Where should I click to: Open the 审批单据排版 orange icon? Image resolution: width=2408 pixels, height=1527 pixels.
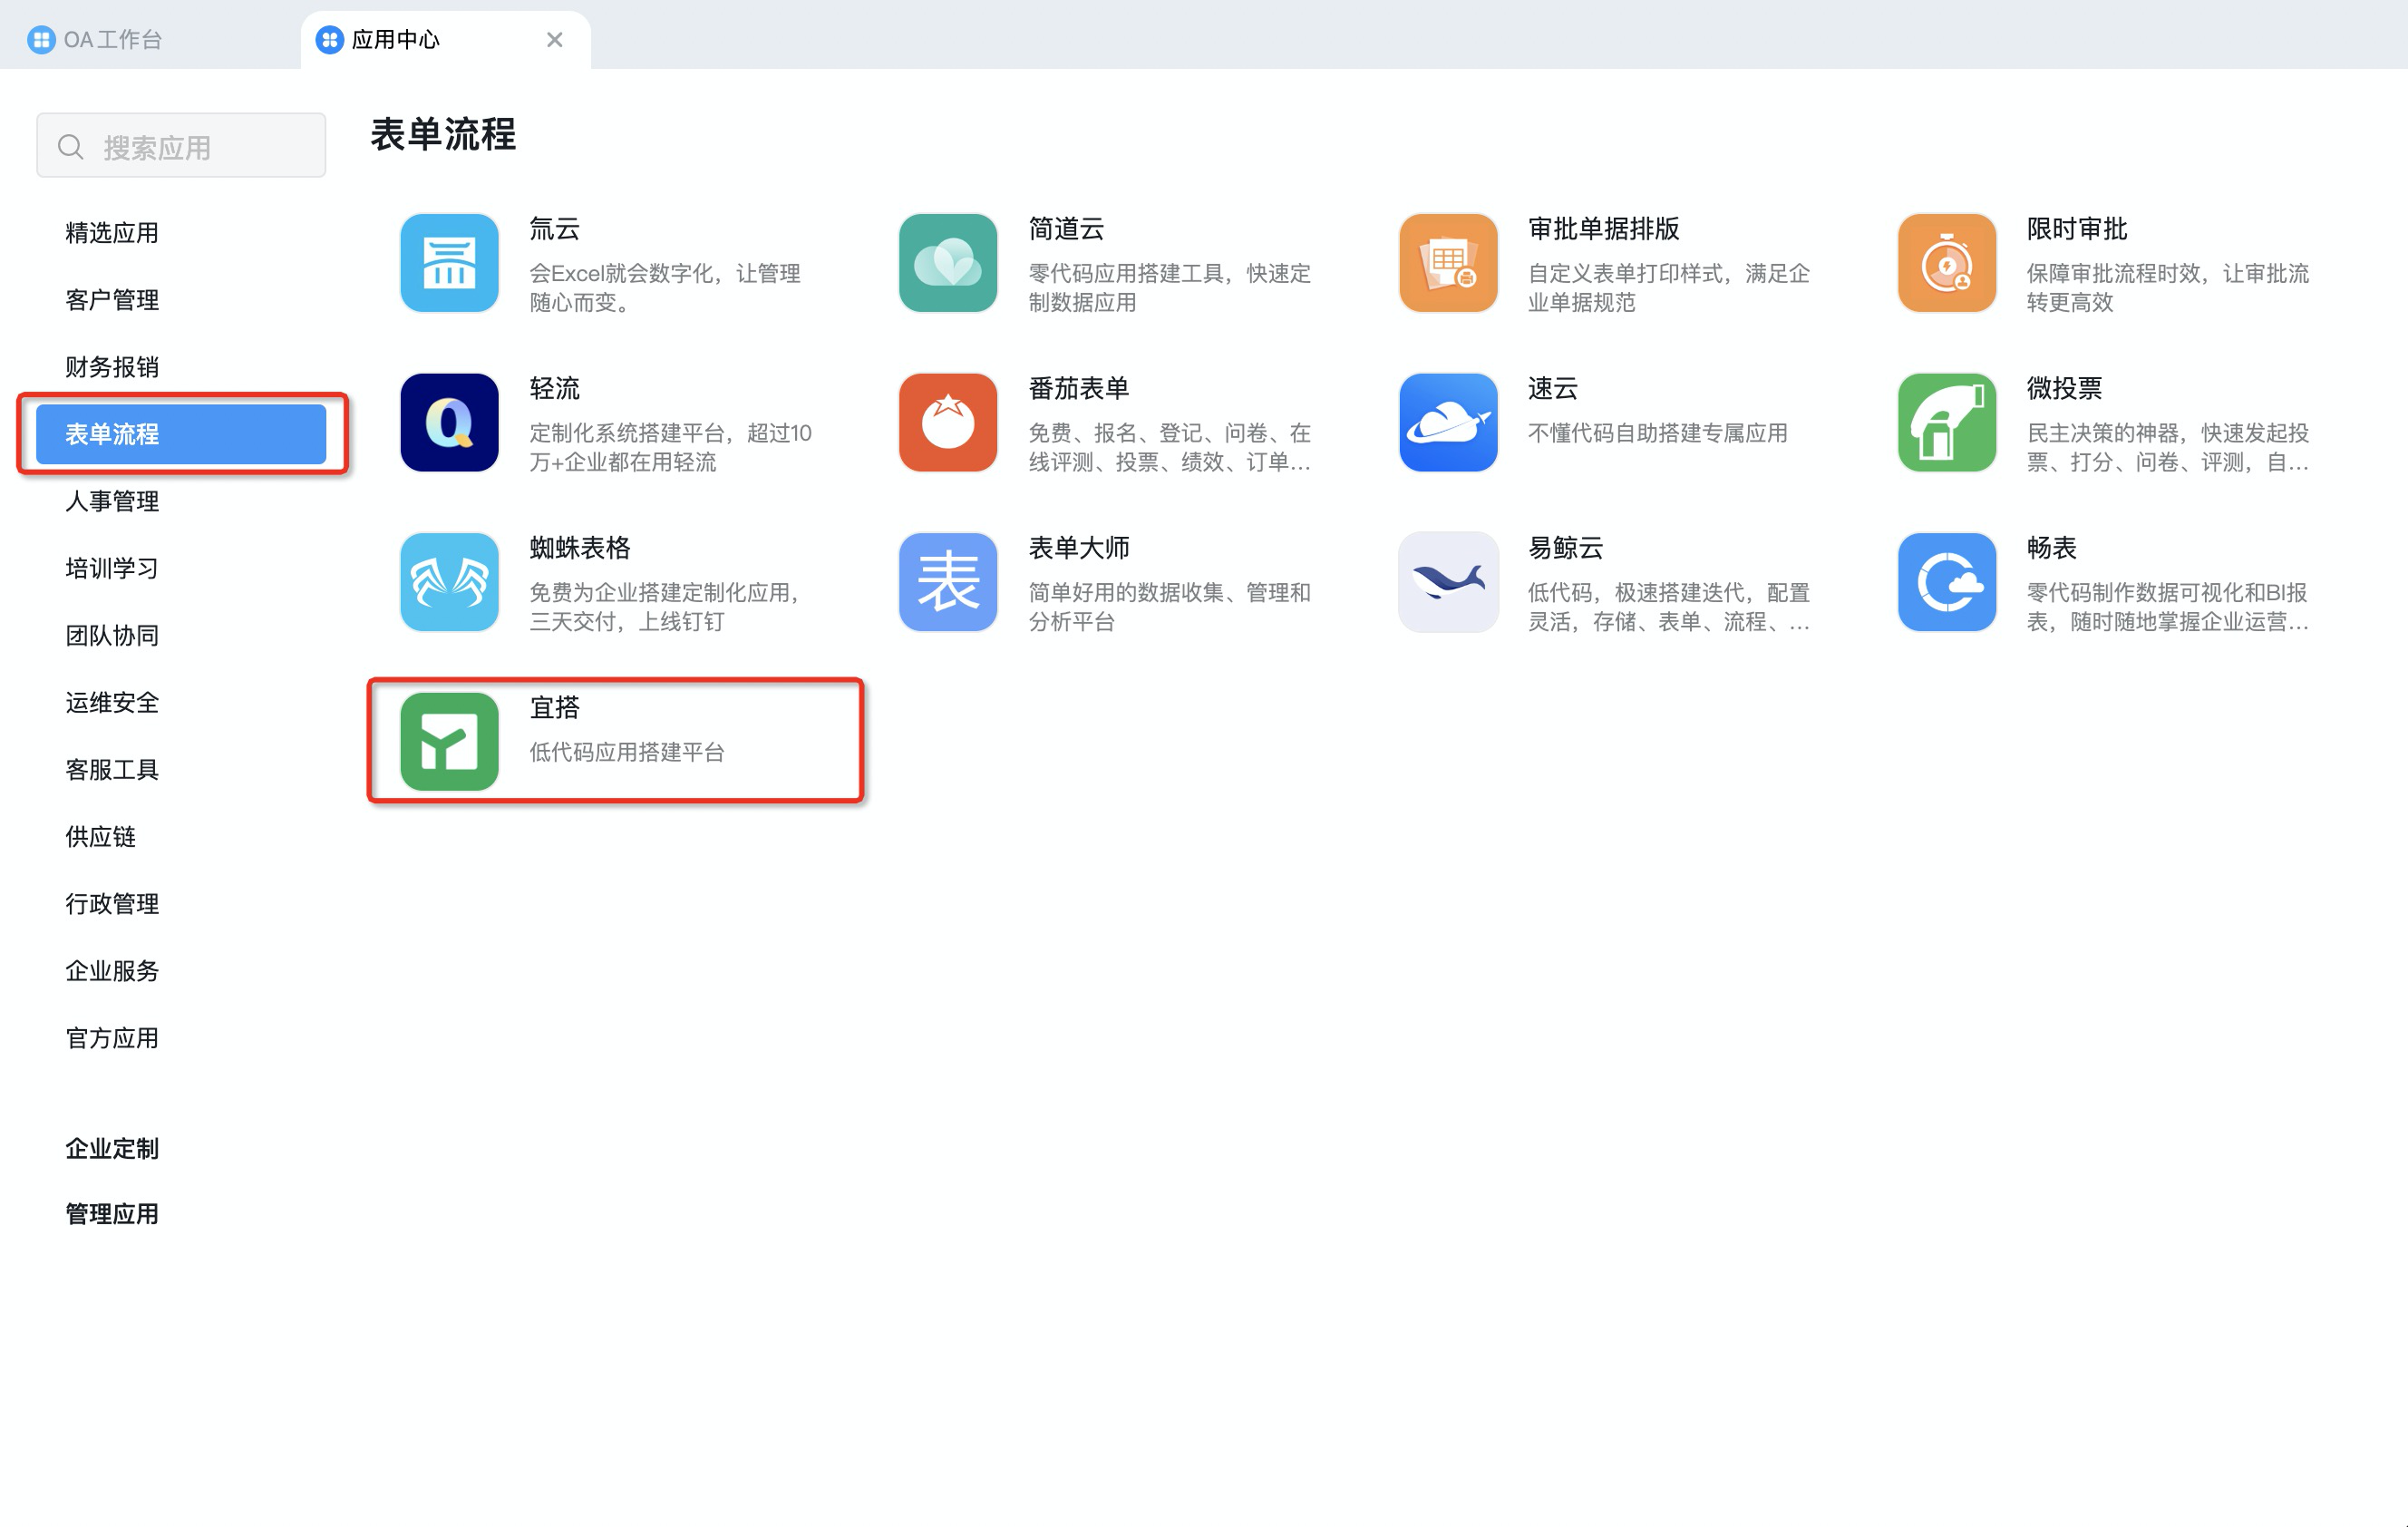point(1447,263)
